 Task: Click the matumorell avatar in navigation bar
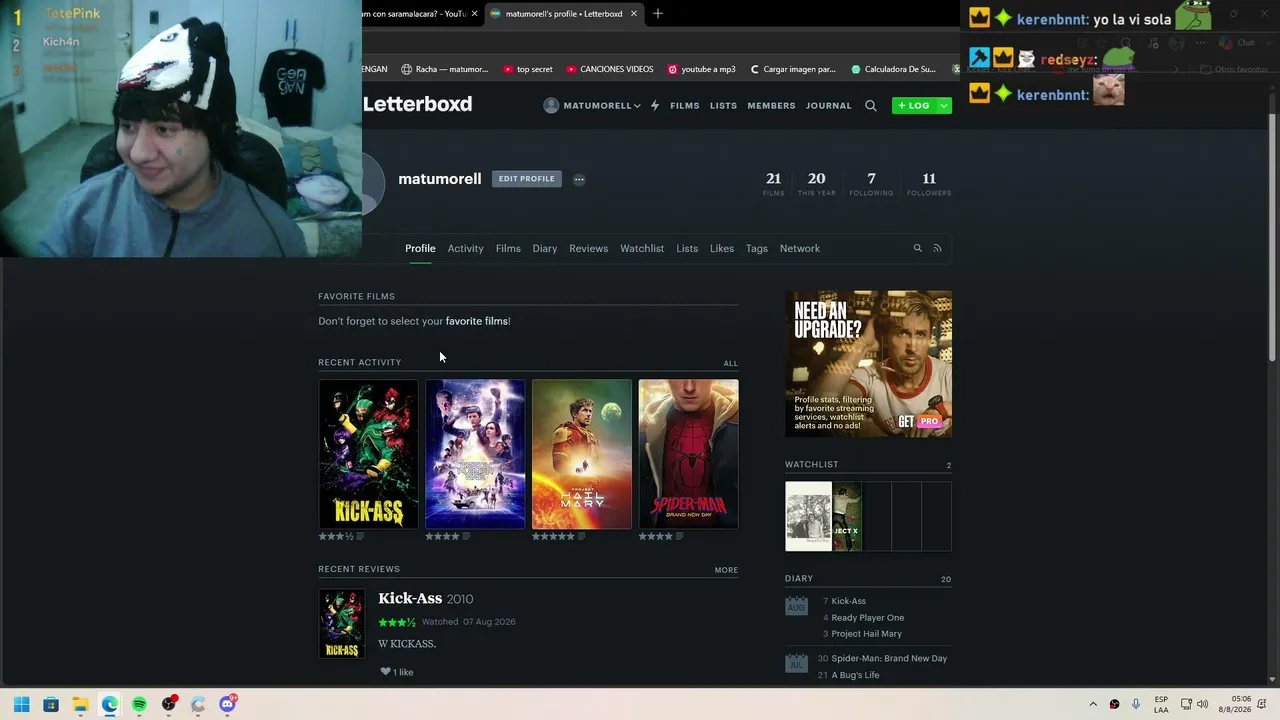(551, 105)
